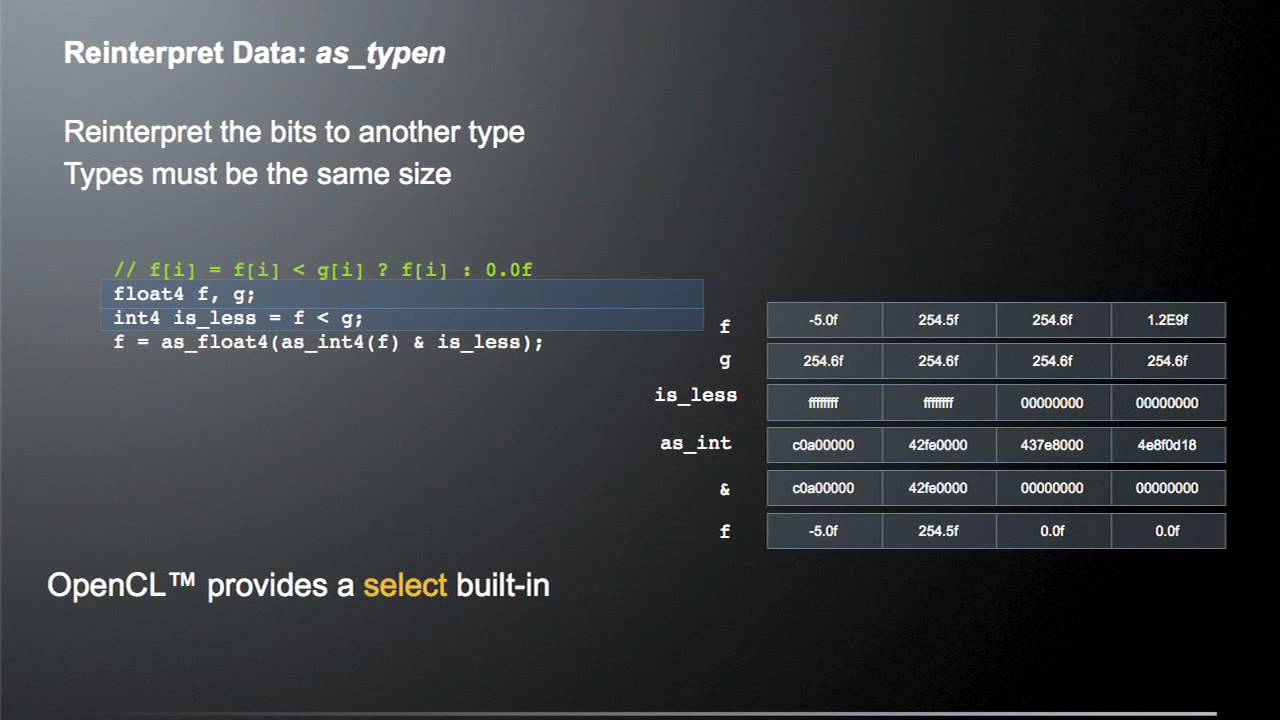Viewport: 1280px width, 720px height.
Task: Select the green comment line of code
Action: coord(323,270)
